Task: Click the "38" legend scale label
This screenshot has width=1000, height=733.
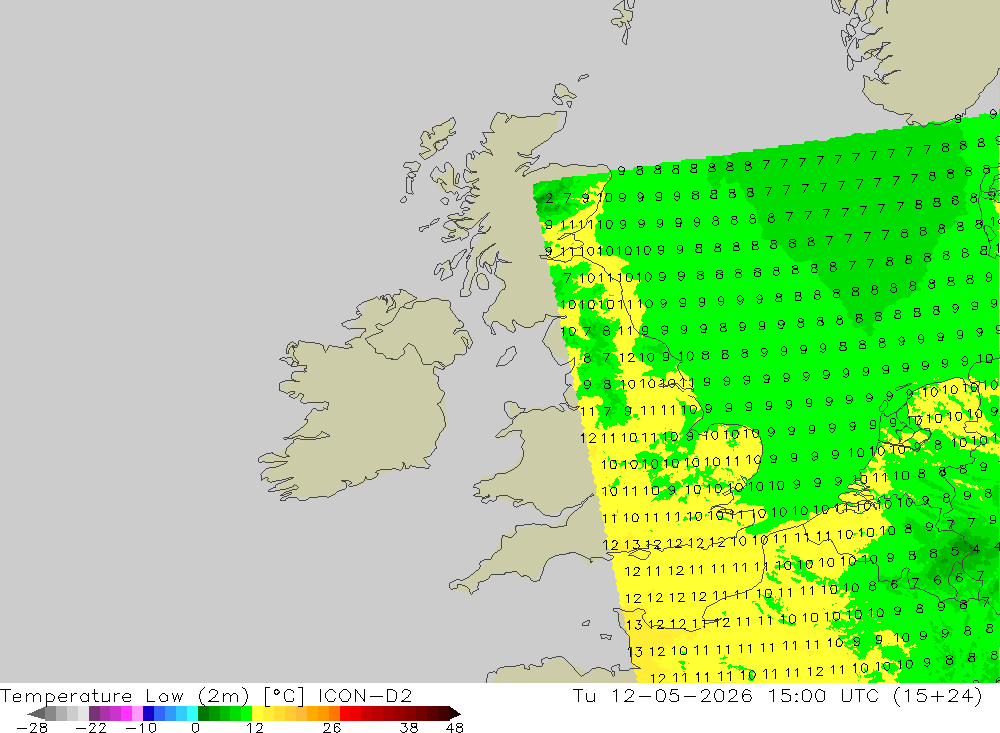Action: (409, 728)
